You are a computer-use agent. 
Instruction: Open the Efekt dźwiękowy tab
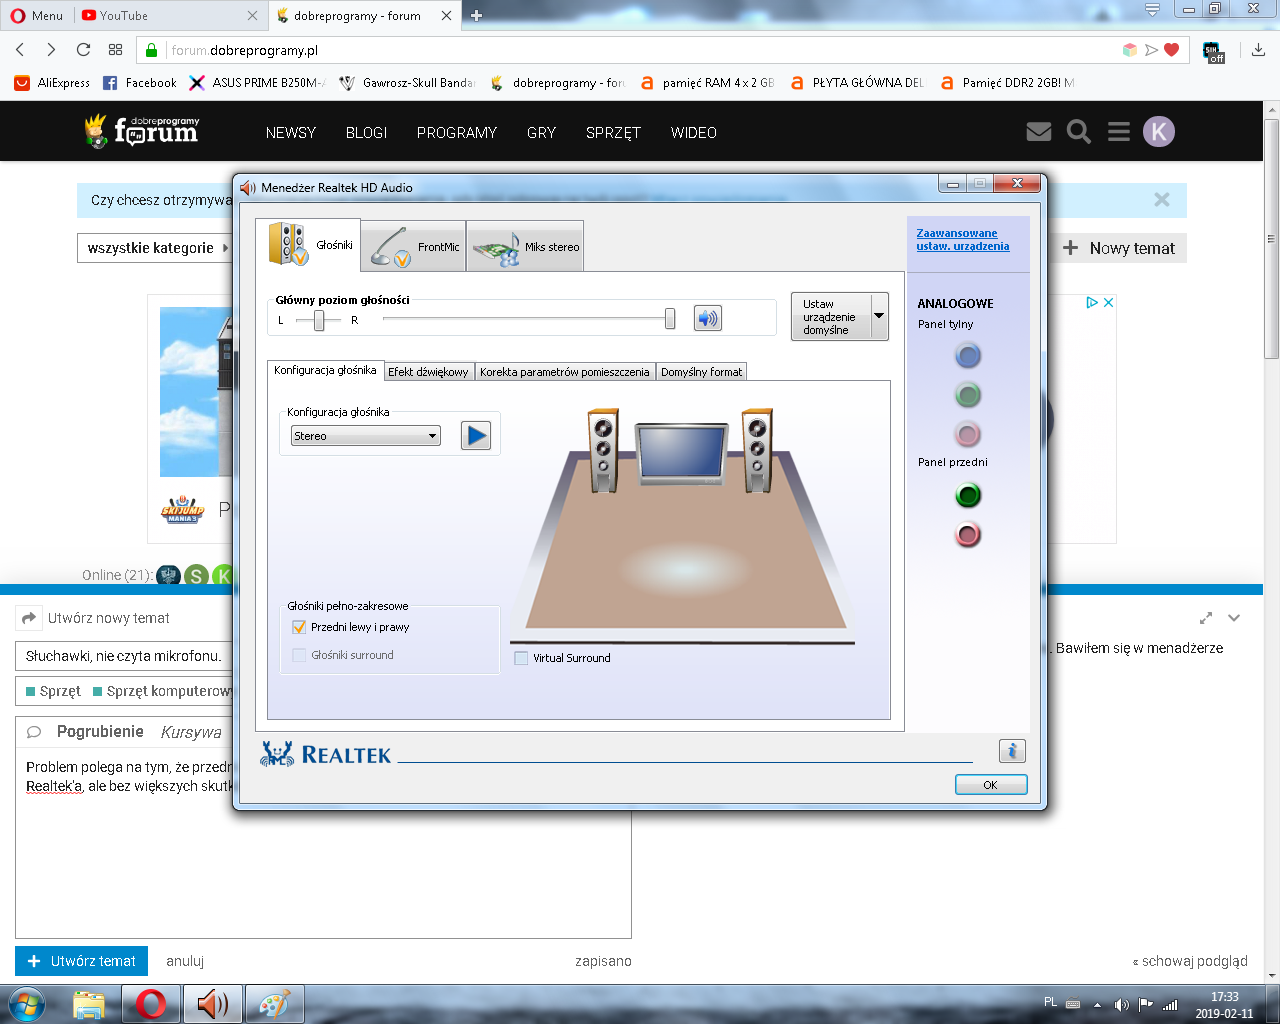pos(428,372)
